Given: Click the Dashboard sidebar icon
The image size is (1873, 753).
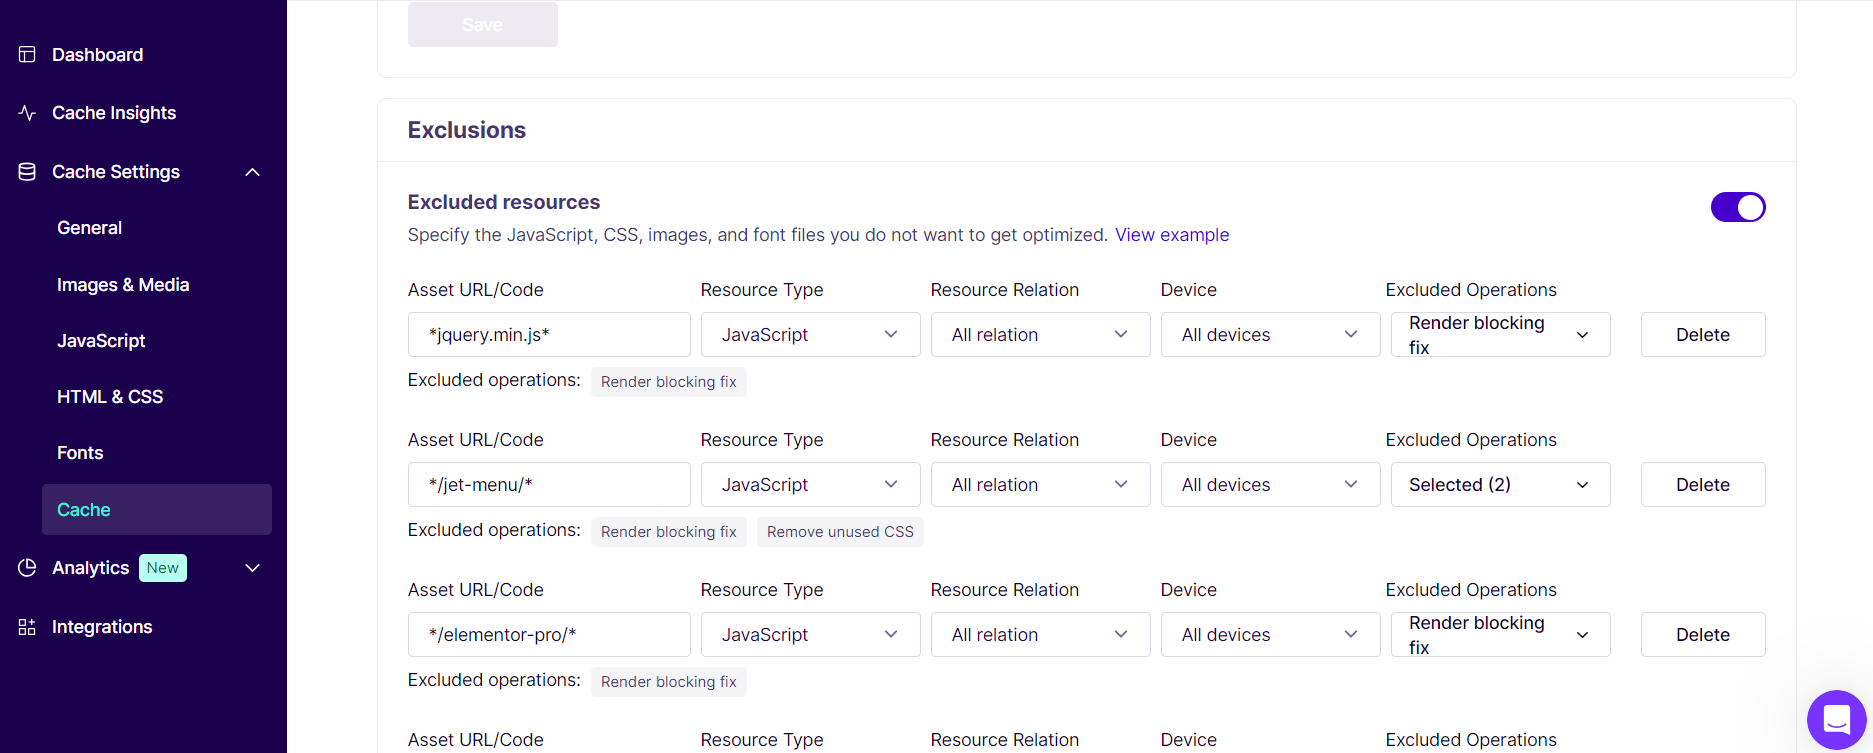Looking at the screenshot, I should point(27,55).
